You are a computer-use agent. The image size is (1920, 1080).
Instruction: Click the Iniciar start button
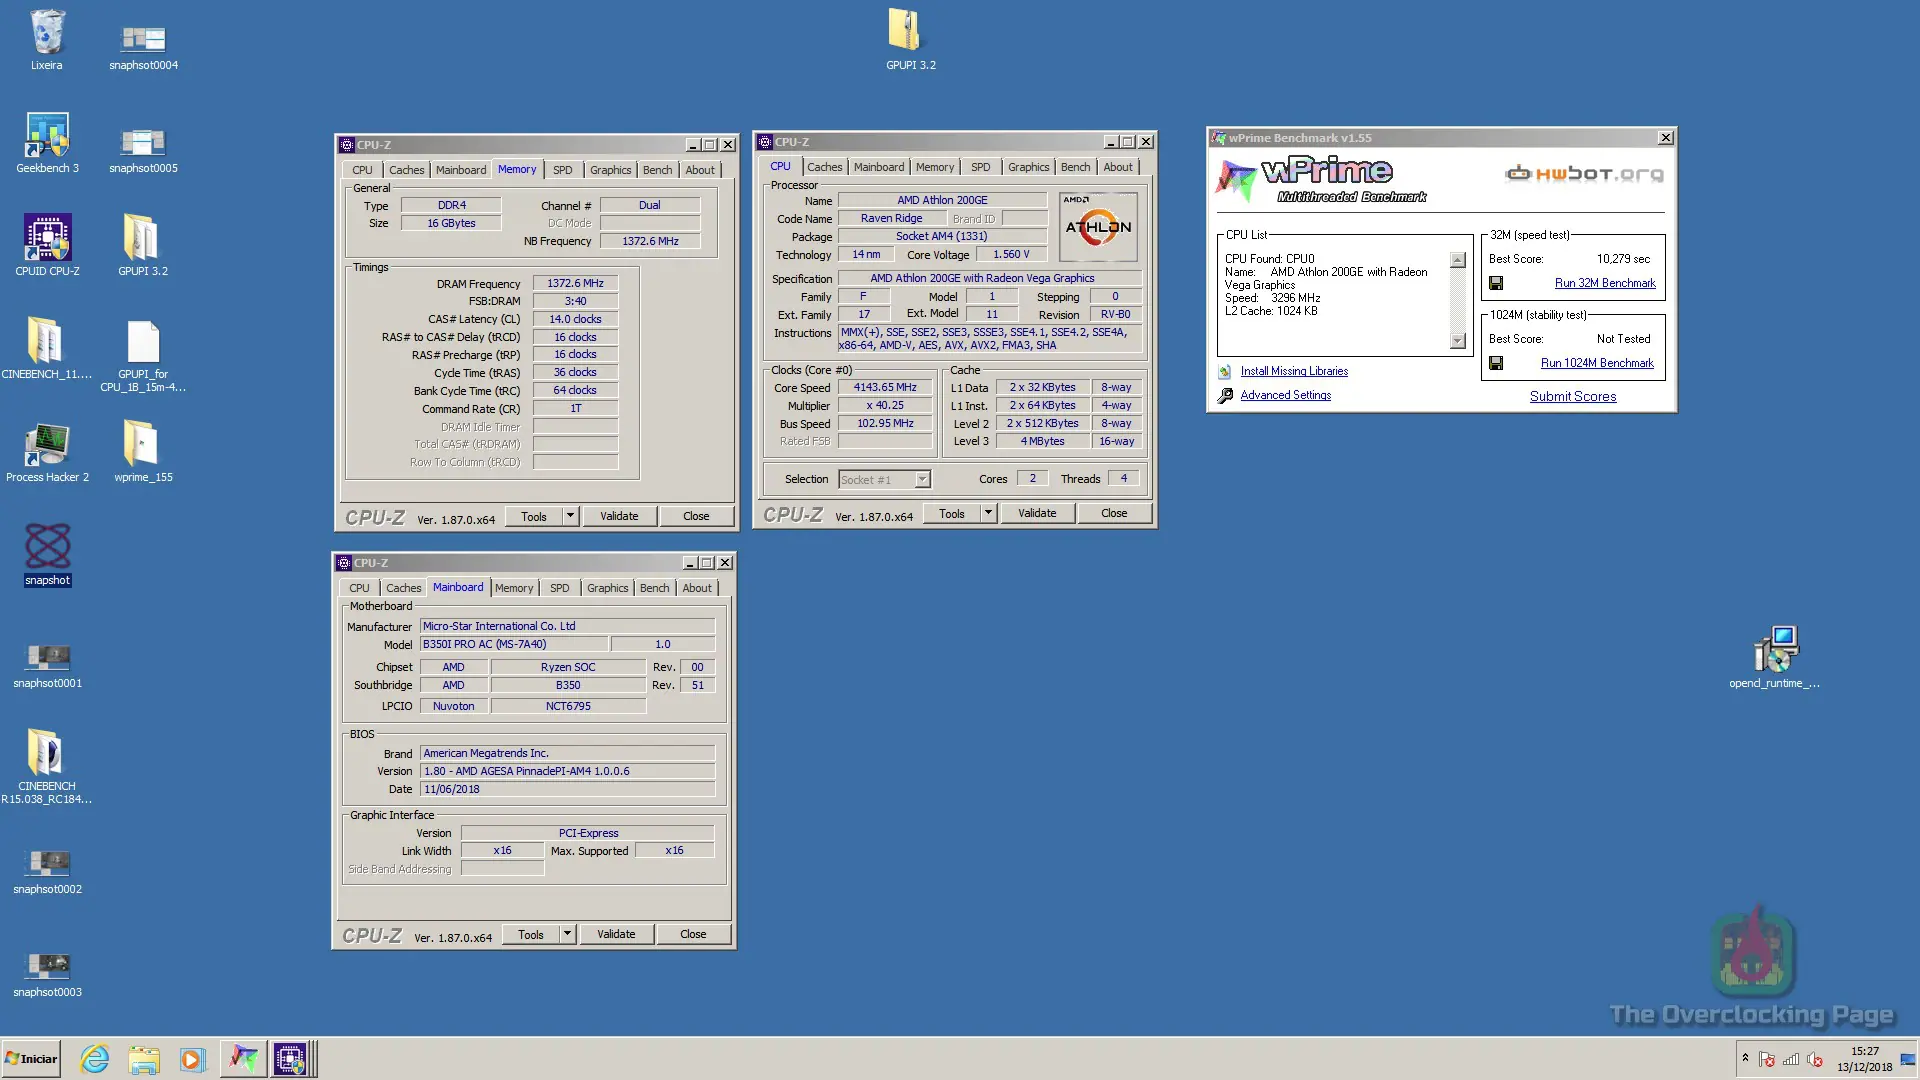click(x=31, y=1059)
